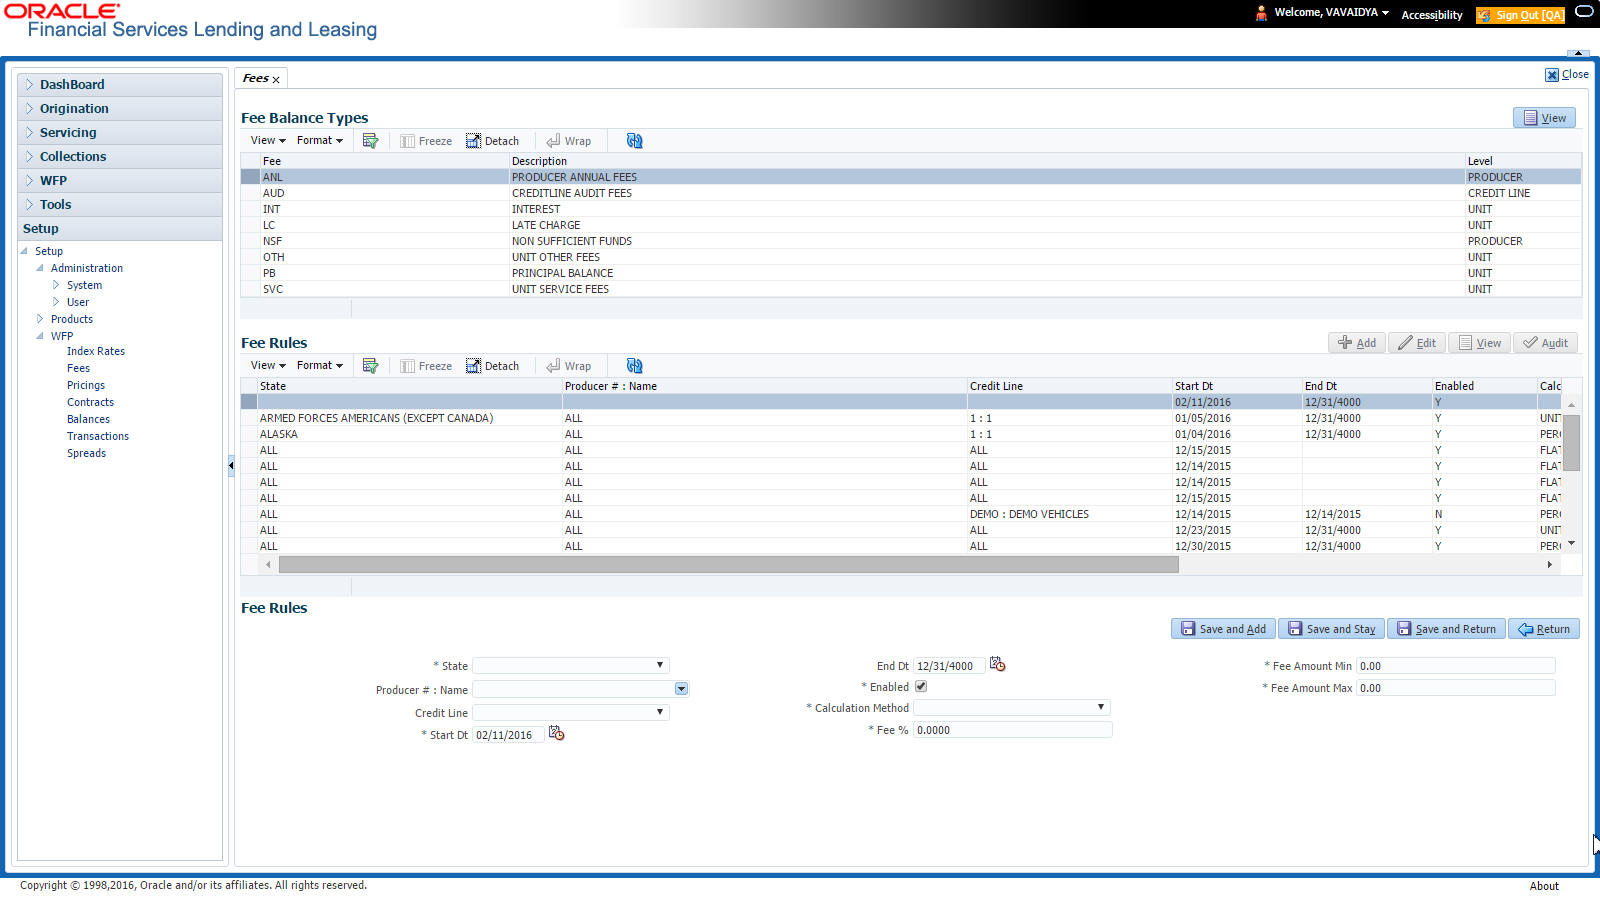
Task: Expand the Products tree node
Action: coord(40,319)
